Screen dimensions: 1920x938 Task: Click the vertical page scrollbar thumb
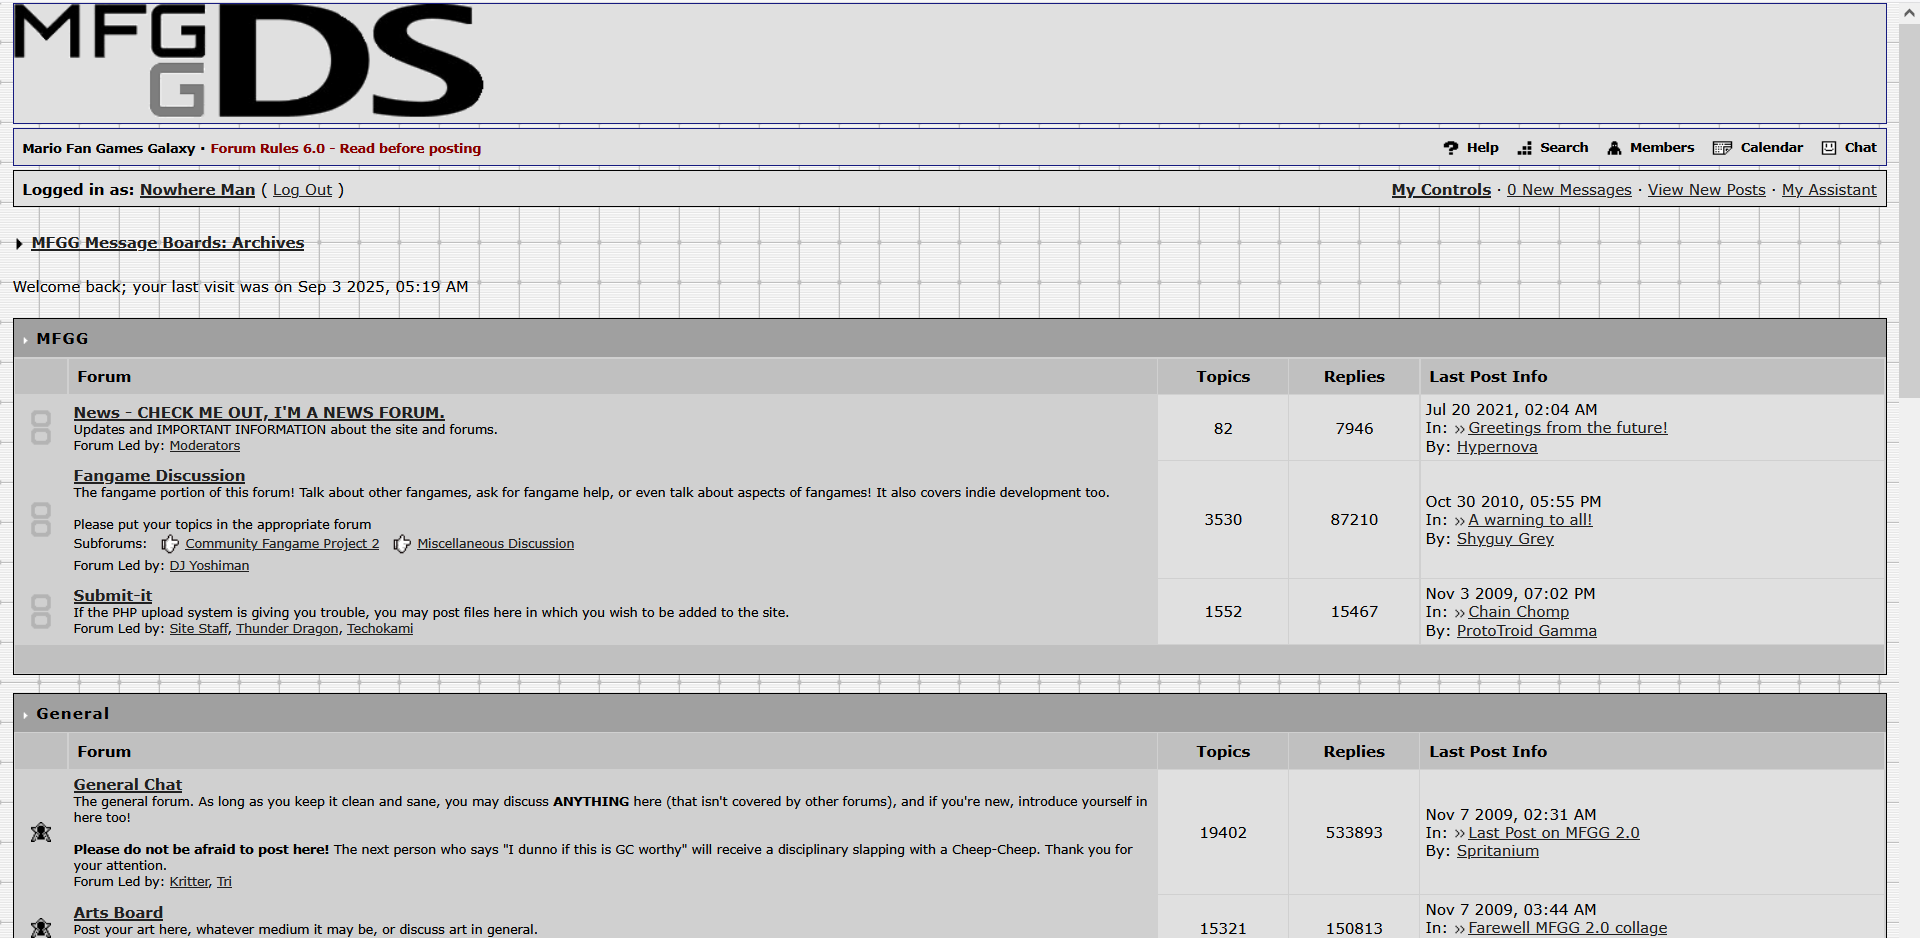(x=1909, y=210)
